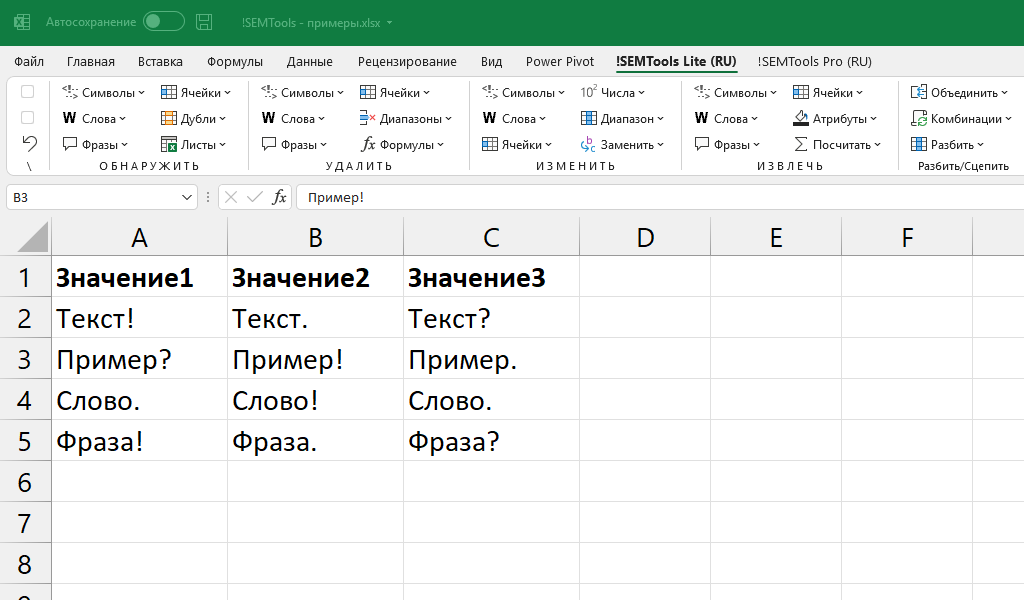Open the Диапазон dropdown in ИЗМЕНИТЬ group
The width and height of the screenshot is (1024, 600).
tap(622, 119)
